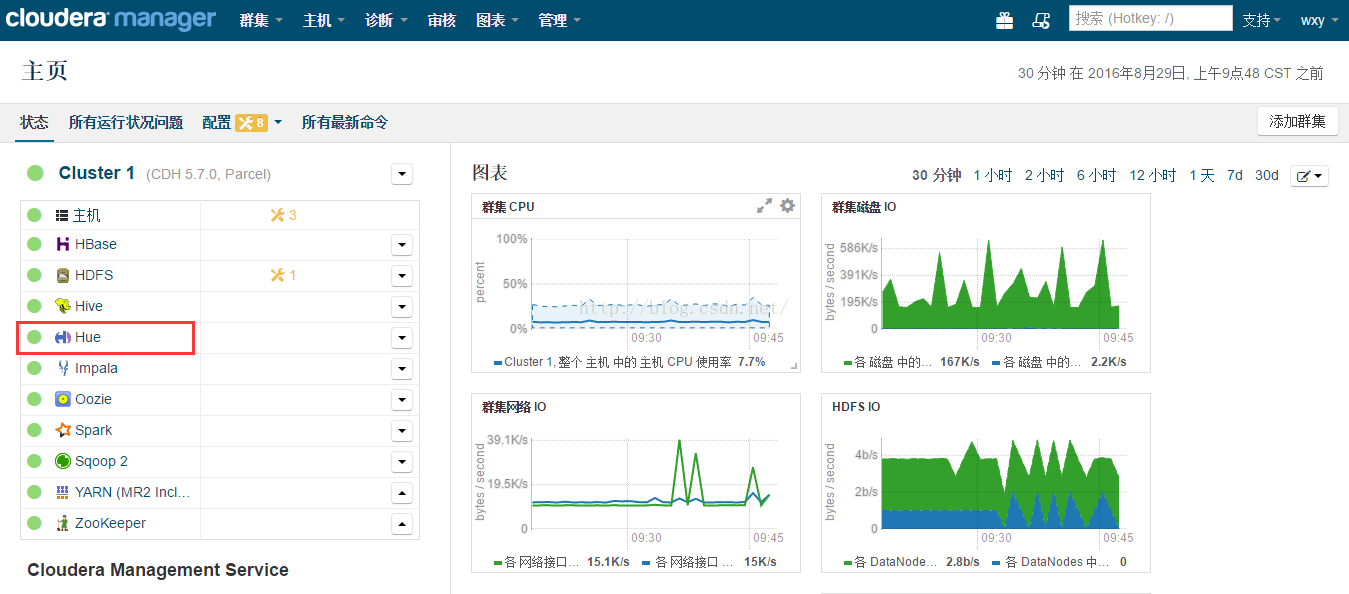Click the Sqoop 2 service icon
Viewport: 1349px width, 594px height.
[63, 461]
